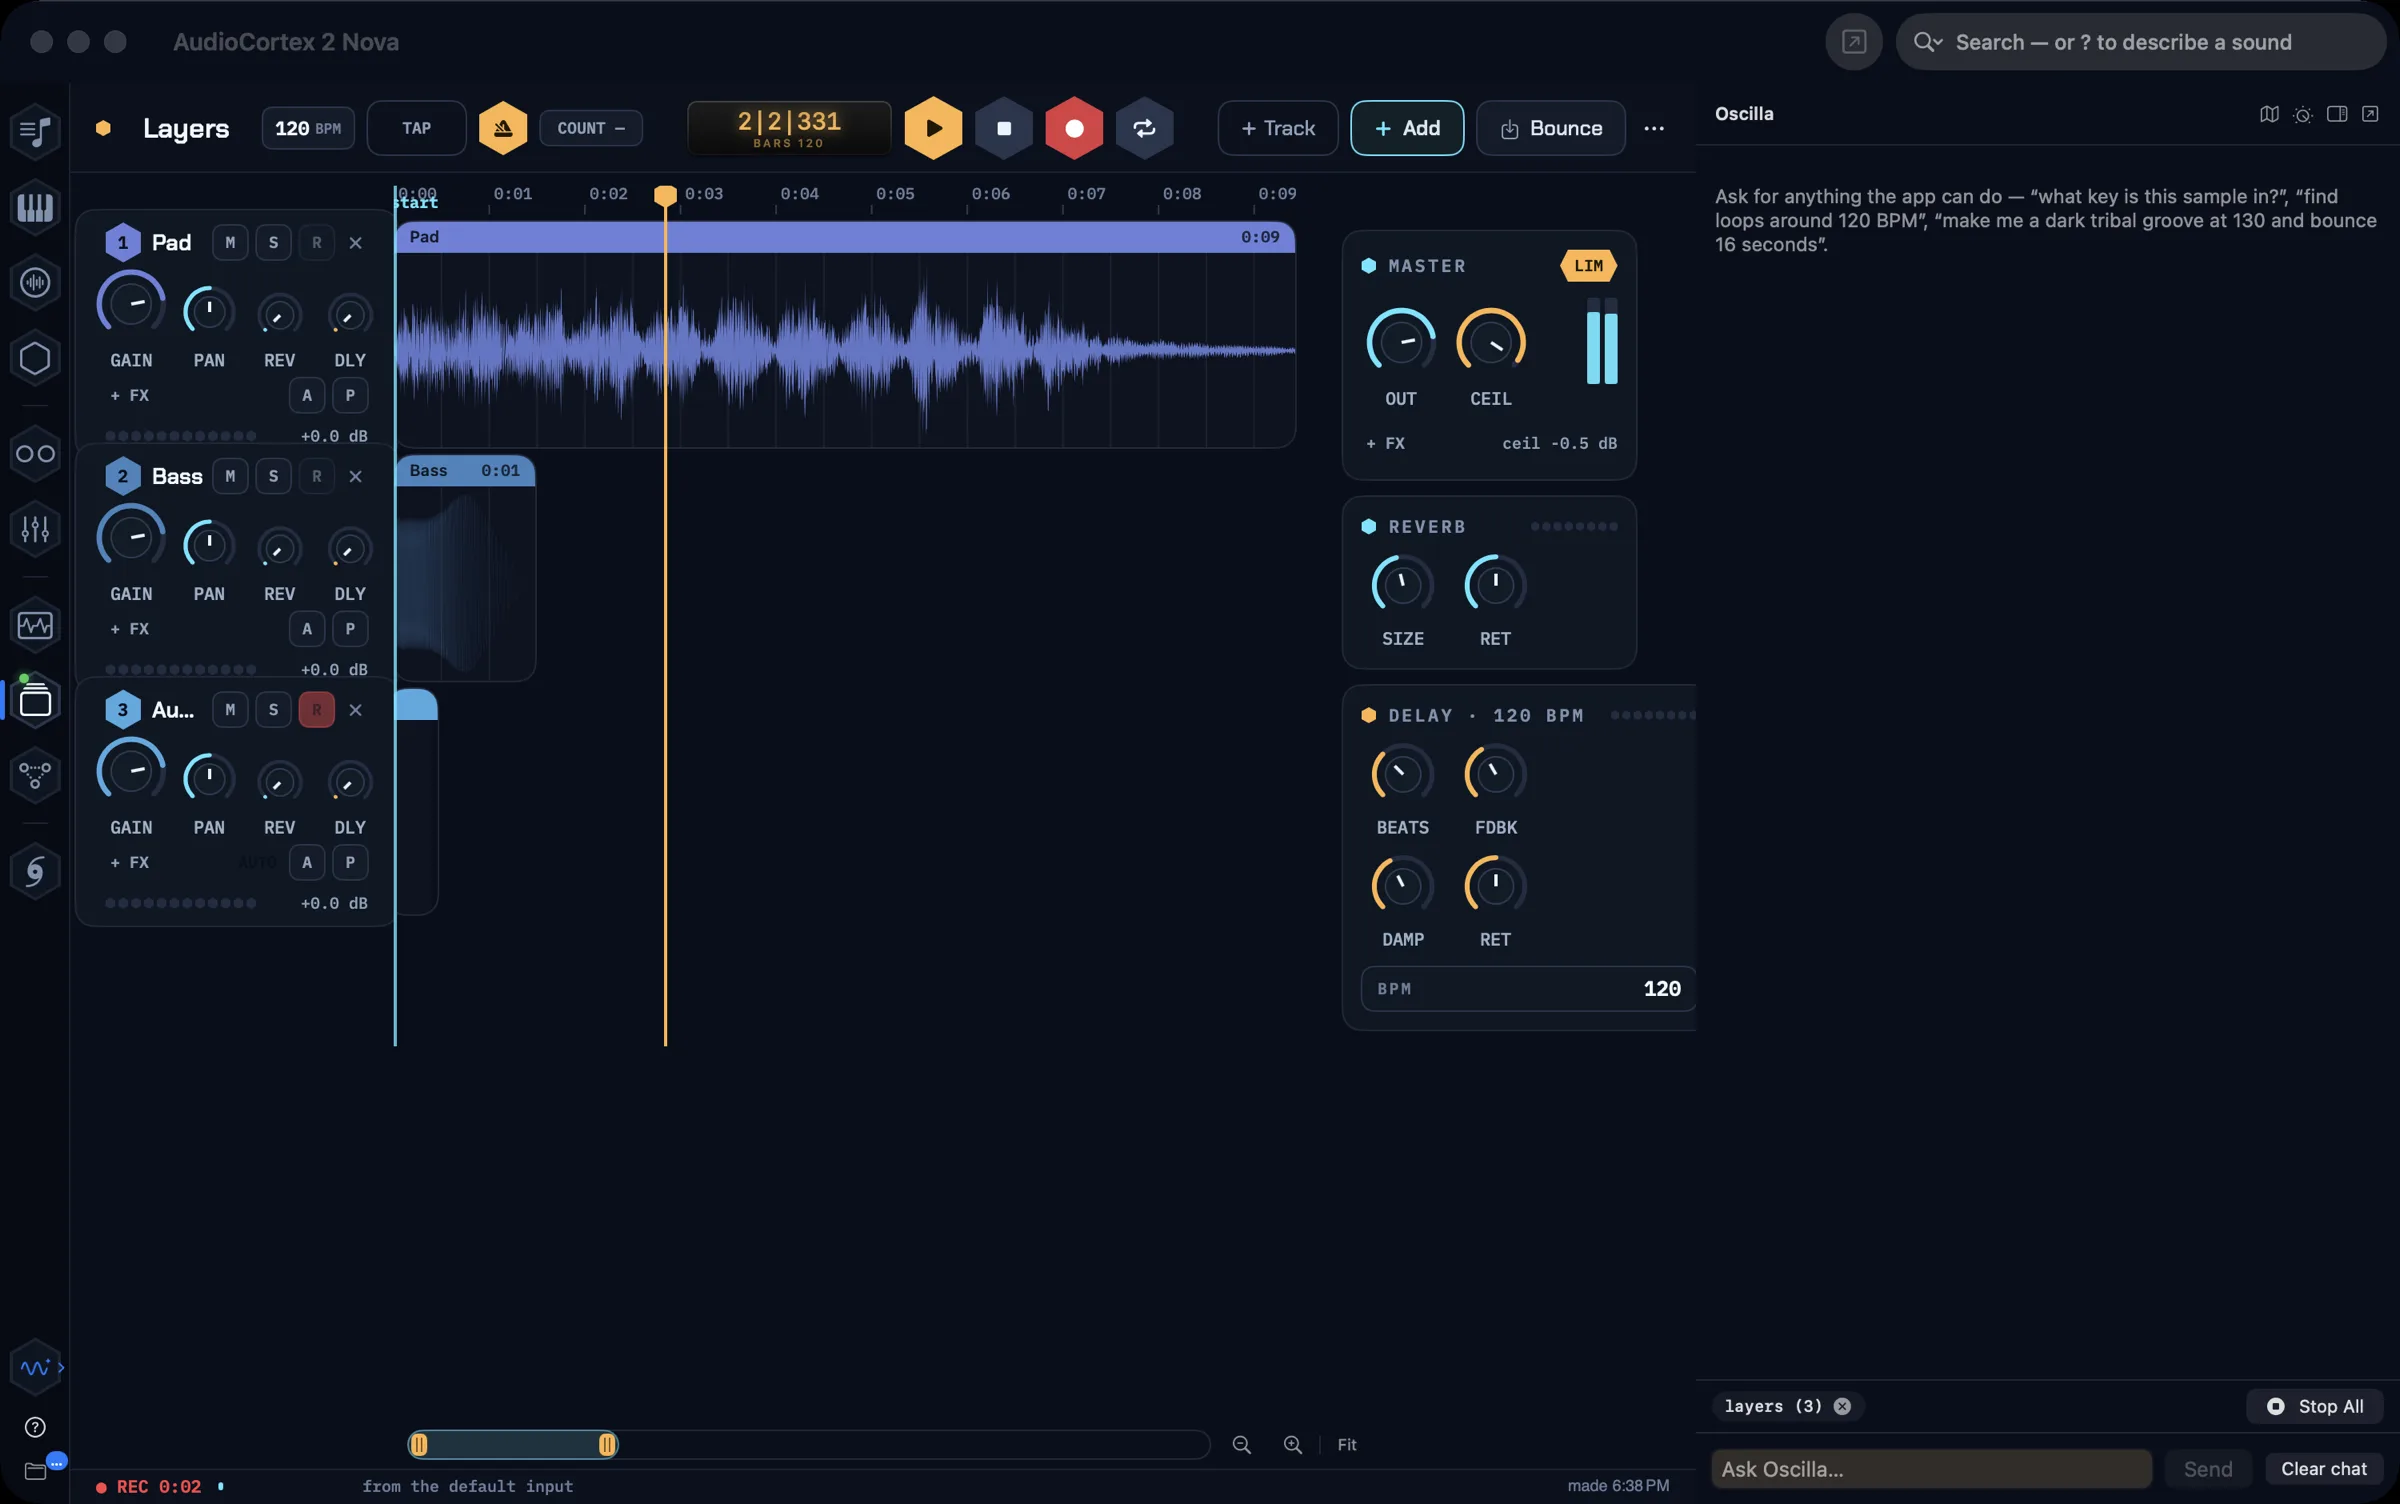Viewport: 2400px width, 1504px height.
Task: Focus the Ask Oscilla input field
Action: 1932,1469
